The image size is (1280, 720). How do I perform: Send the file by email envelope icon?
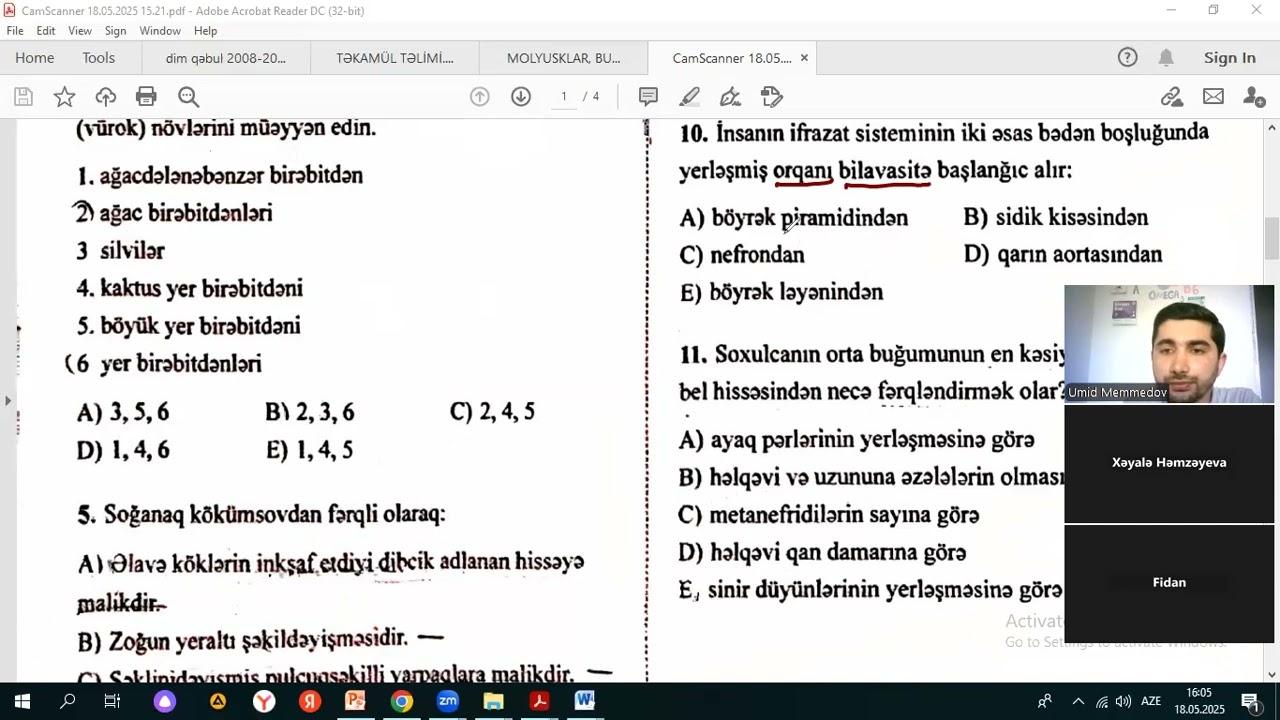click(1213, 97)
